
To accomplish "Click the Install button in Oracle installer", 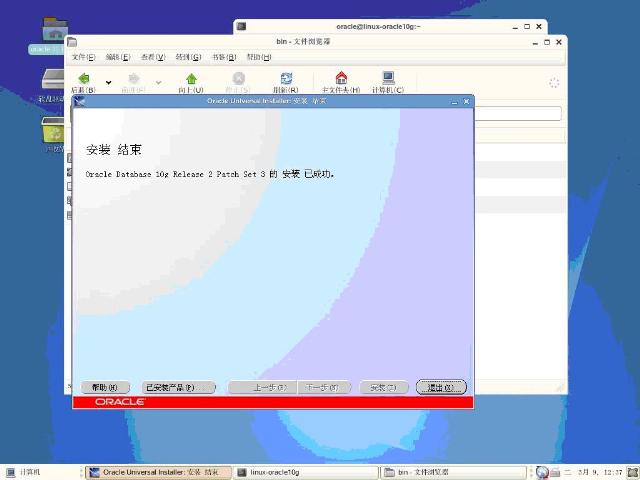I will (384, 387).
